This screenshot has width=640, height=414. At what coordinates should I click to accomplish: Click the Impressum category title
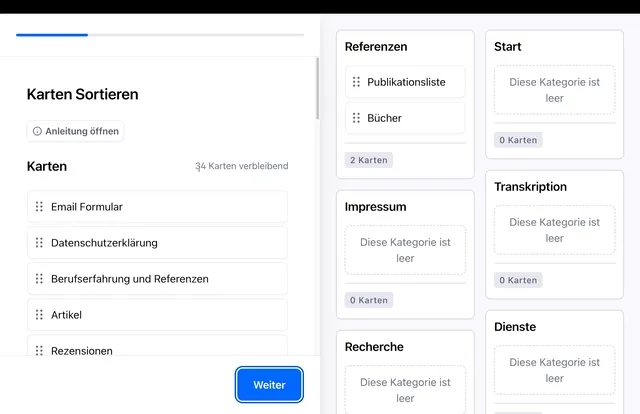pyautogui.click(x=375, y=207)
